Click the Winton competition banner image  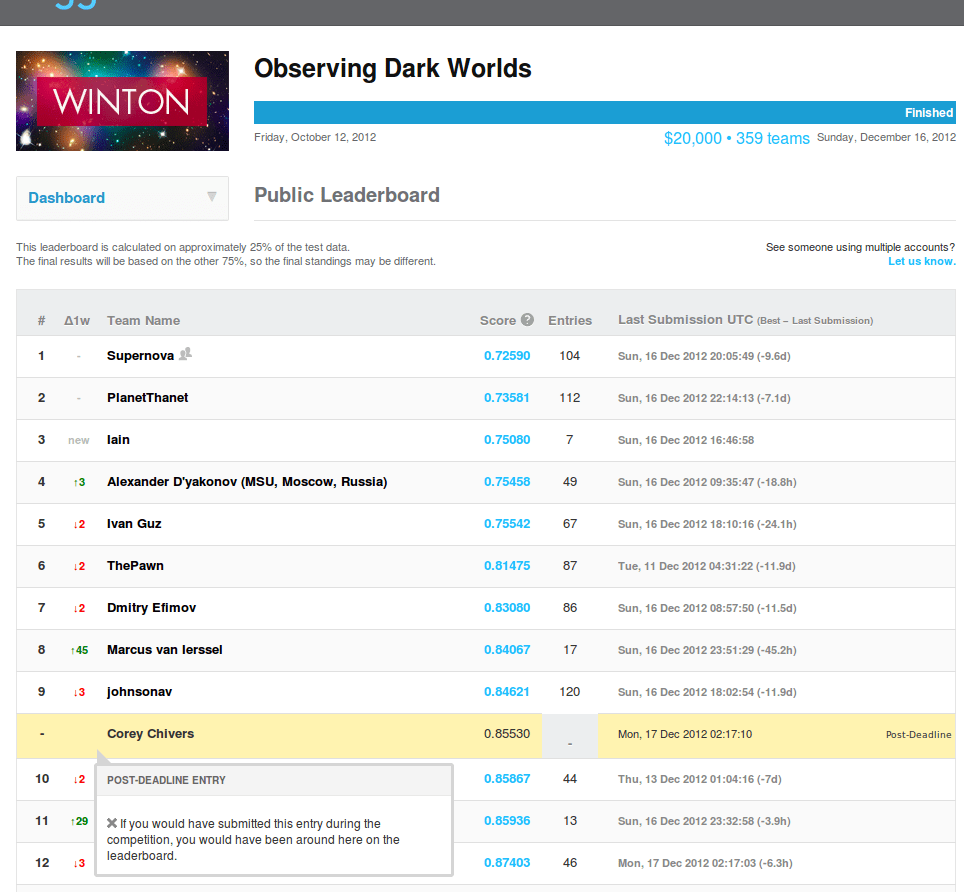pos(122,101)
